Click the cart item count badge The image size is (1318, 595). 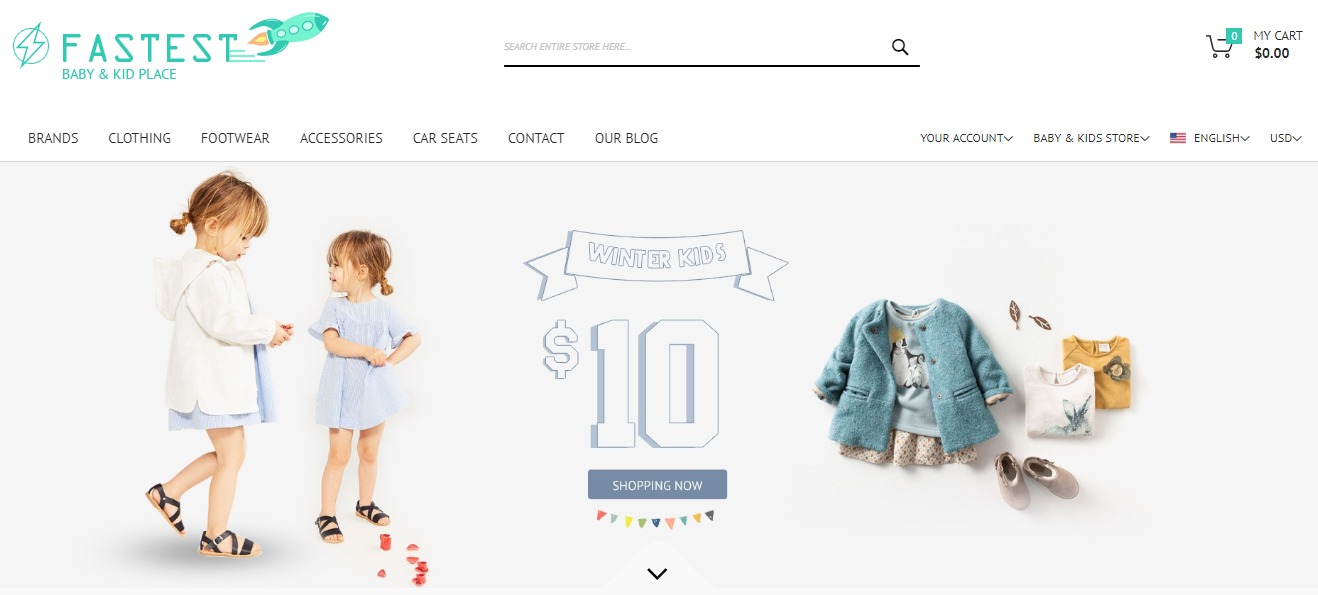1234,36
